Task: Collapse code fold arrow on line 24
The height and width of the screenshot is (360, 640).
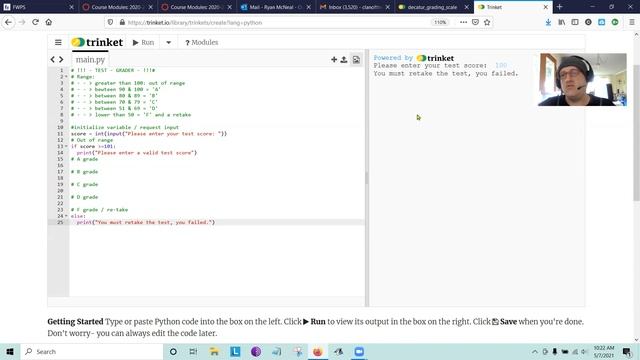Action: point(66,216)
